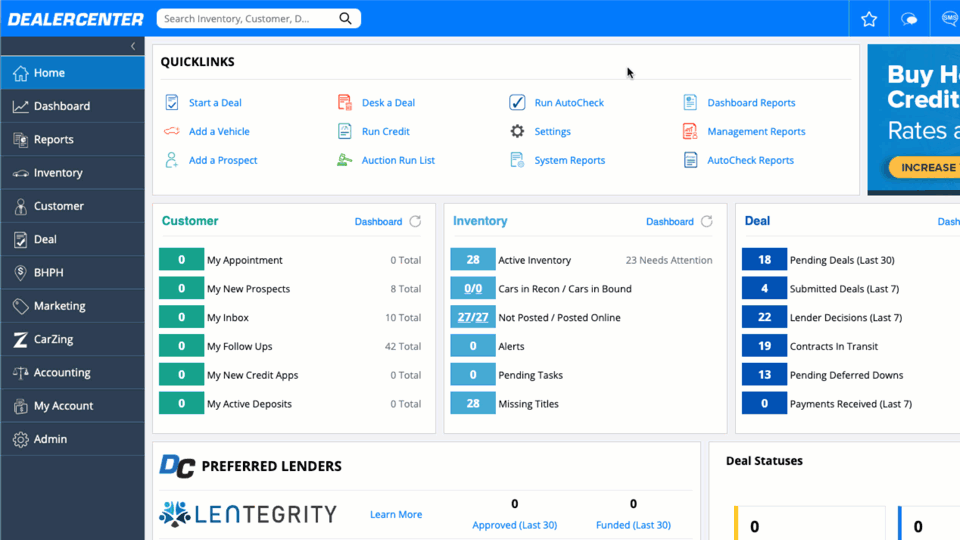Click the Lentegrity lender logo
960x540 pixels.
tap(248, 514)
